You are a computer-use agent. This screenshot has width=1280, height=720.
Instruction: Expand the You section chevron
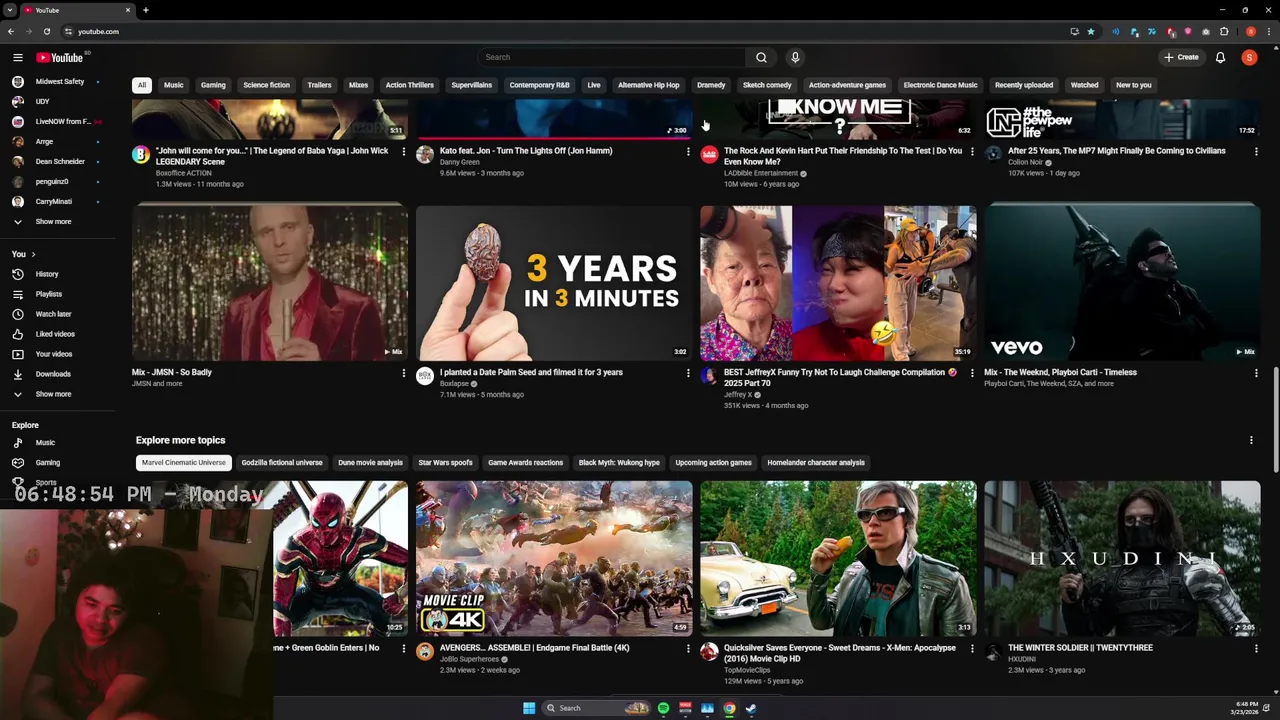click(x=33, y=254)
